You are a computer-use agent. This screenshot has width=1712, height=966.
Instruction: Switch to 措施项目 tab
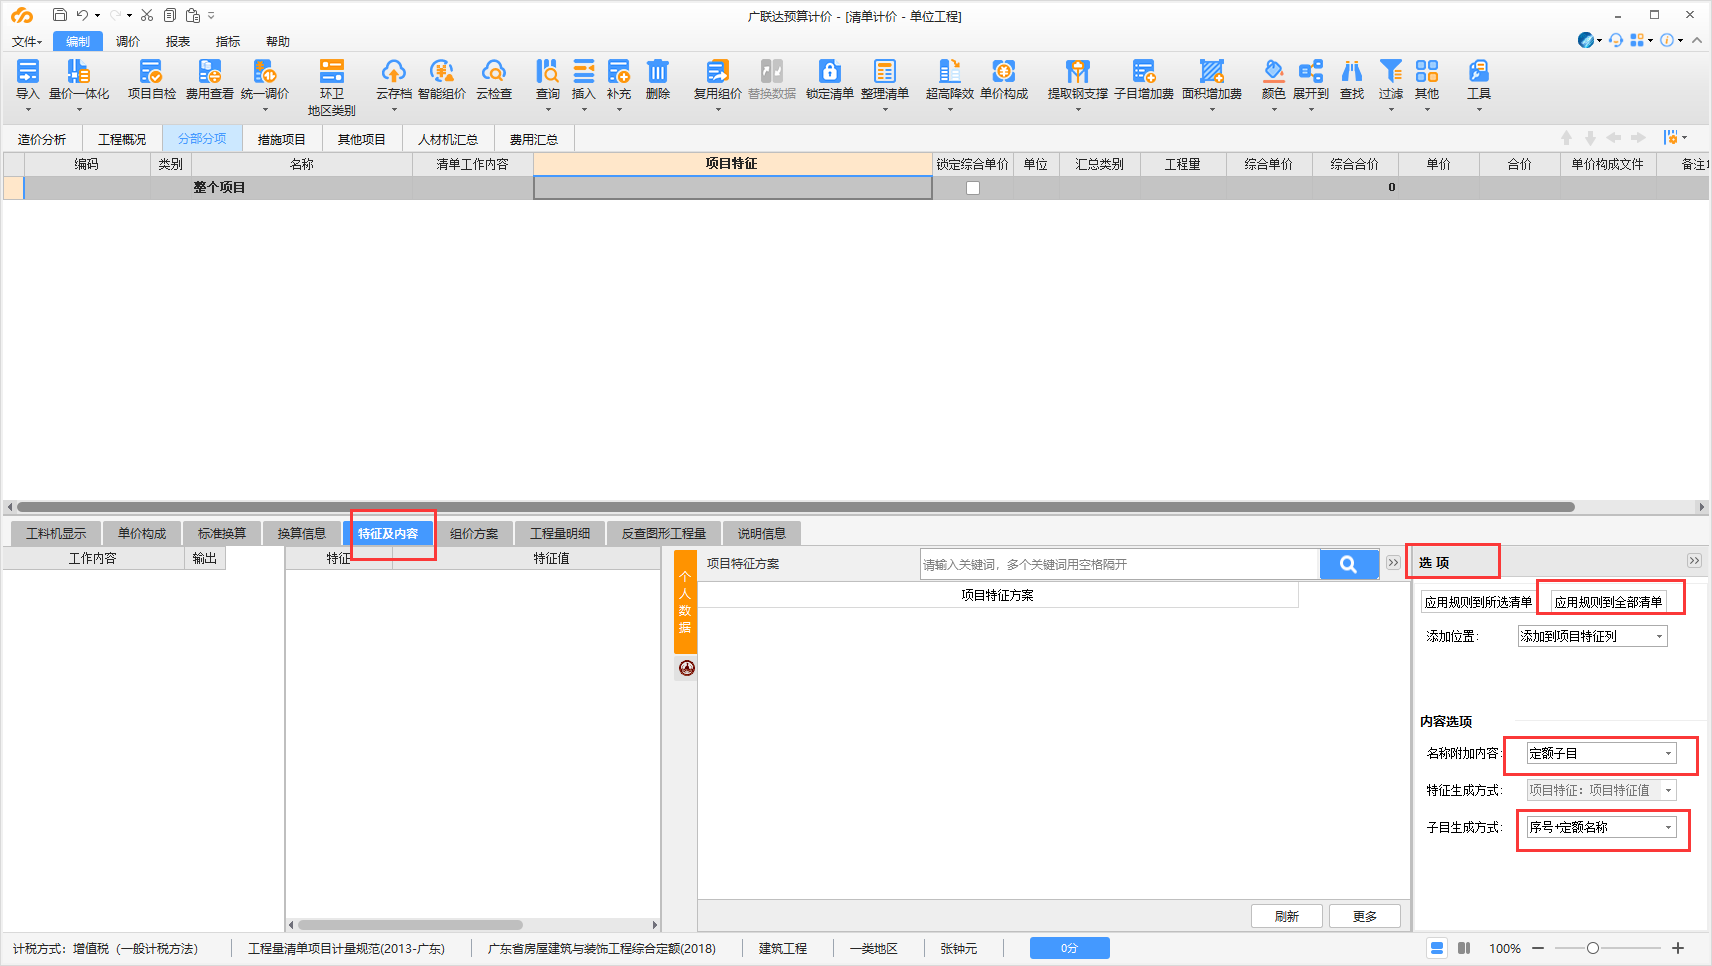coord(282,139)
